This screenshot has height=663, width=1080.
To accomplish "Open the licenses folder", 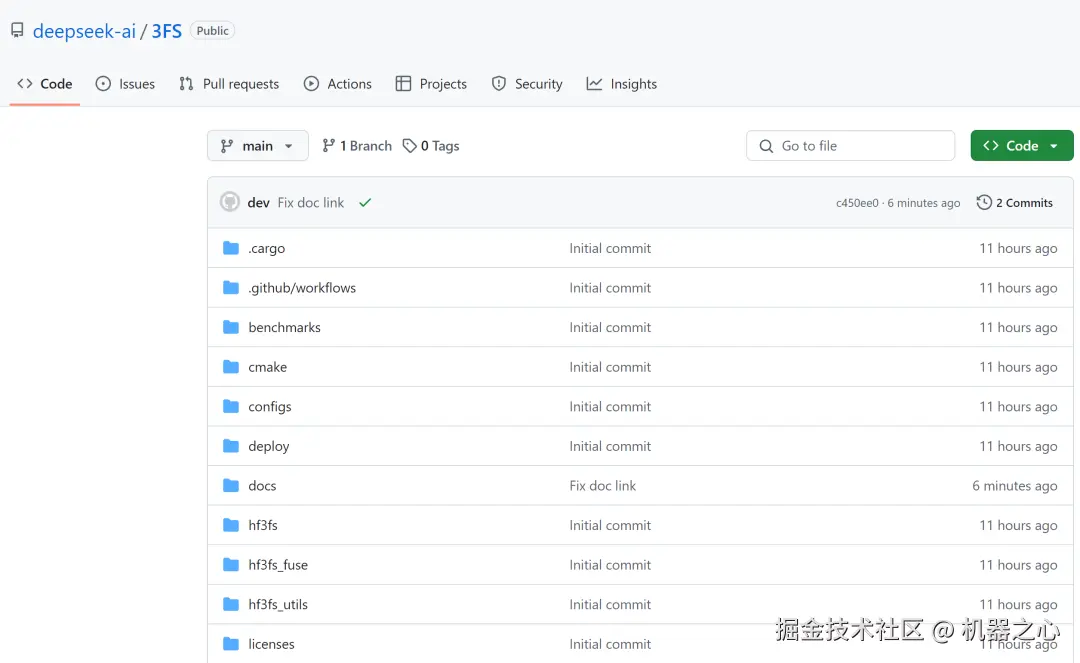I will pos(271,644).
